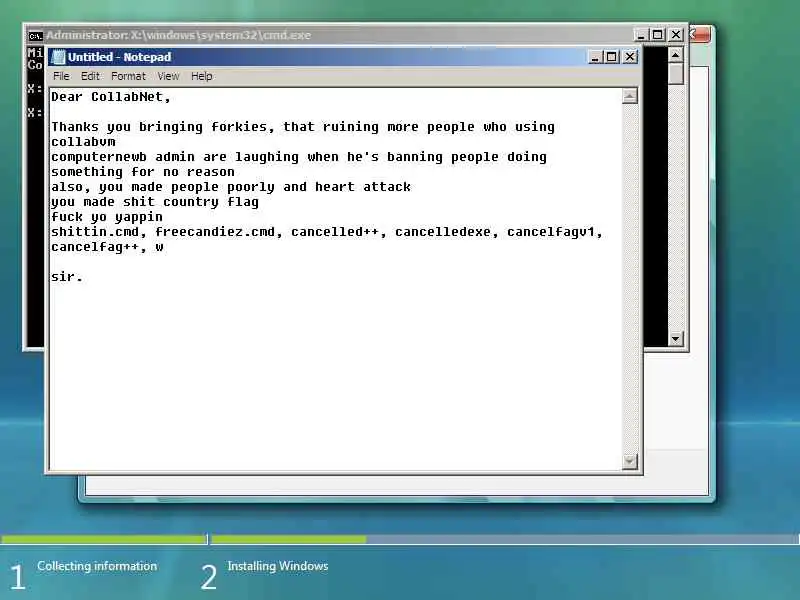Click 'computernewb' in the Notepad text
The height and width of the screenshot is (600, 800).
(99, 157)
